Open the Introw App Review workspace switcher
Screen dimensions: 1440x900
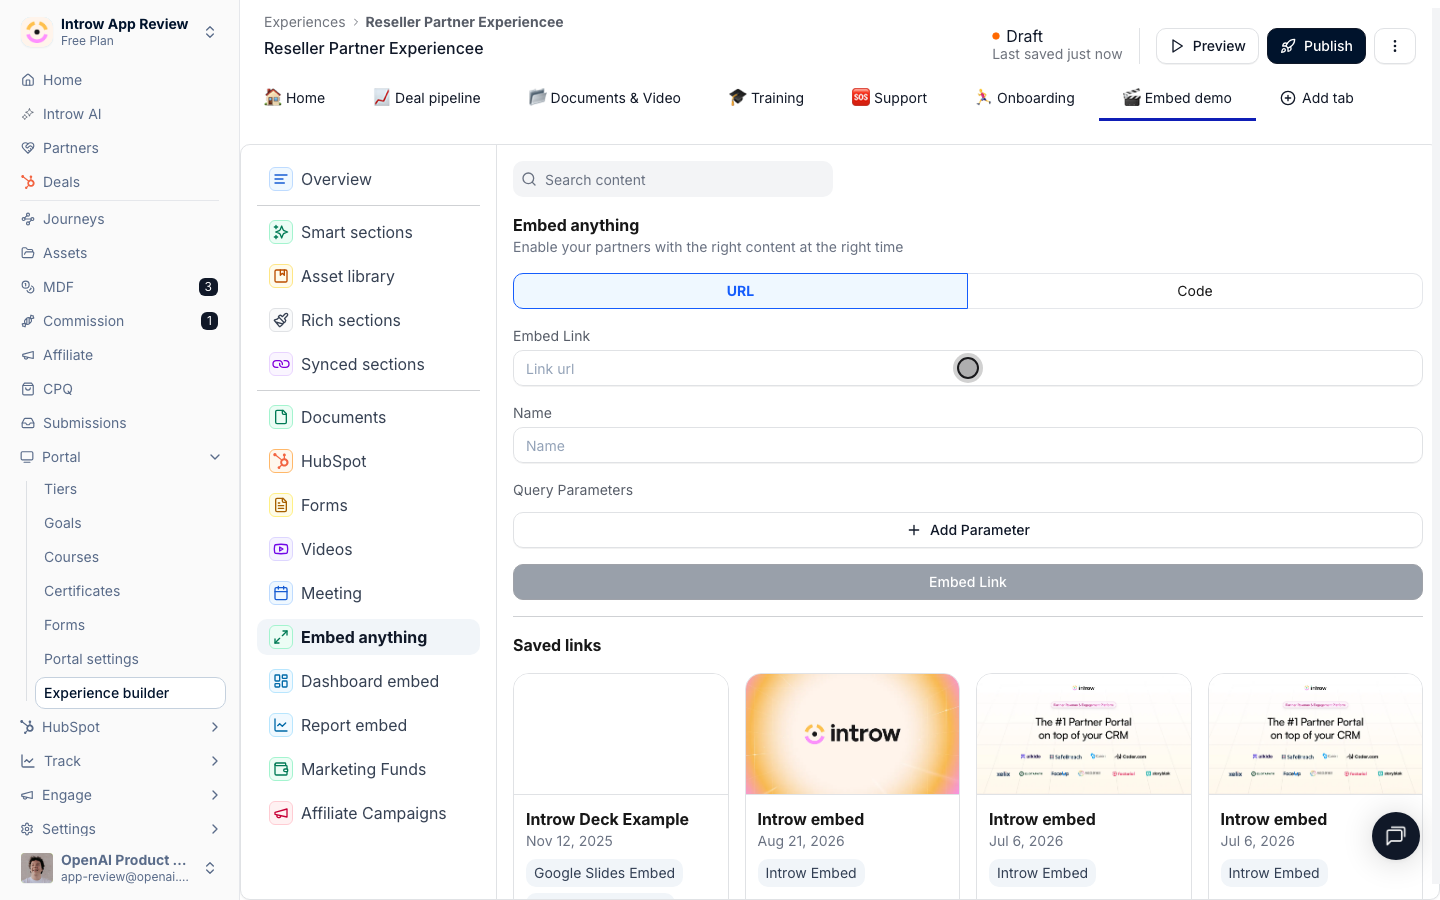(x=120, y=32)
